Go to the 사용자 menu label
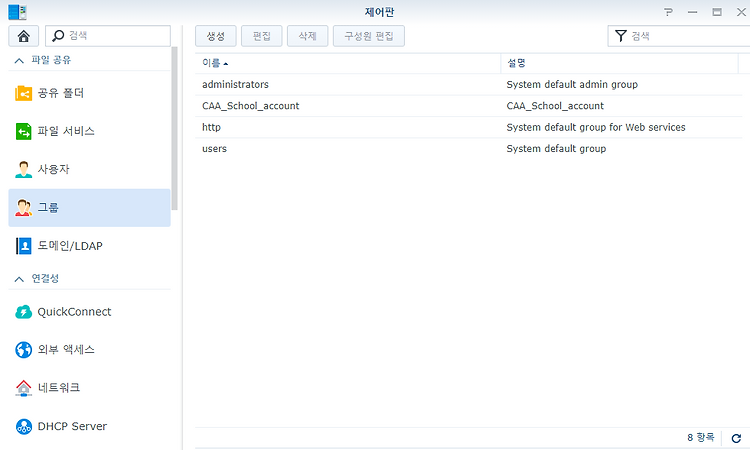This screenshot has height=450, width=750. (x=54, y=169)
